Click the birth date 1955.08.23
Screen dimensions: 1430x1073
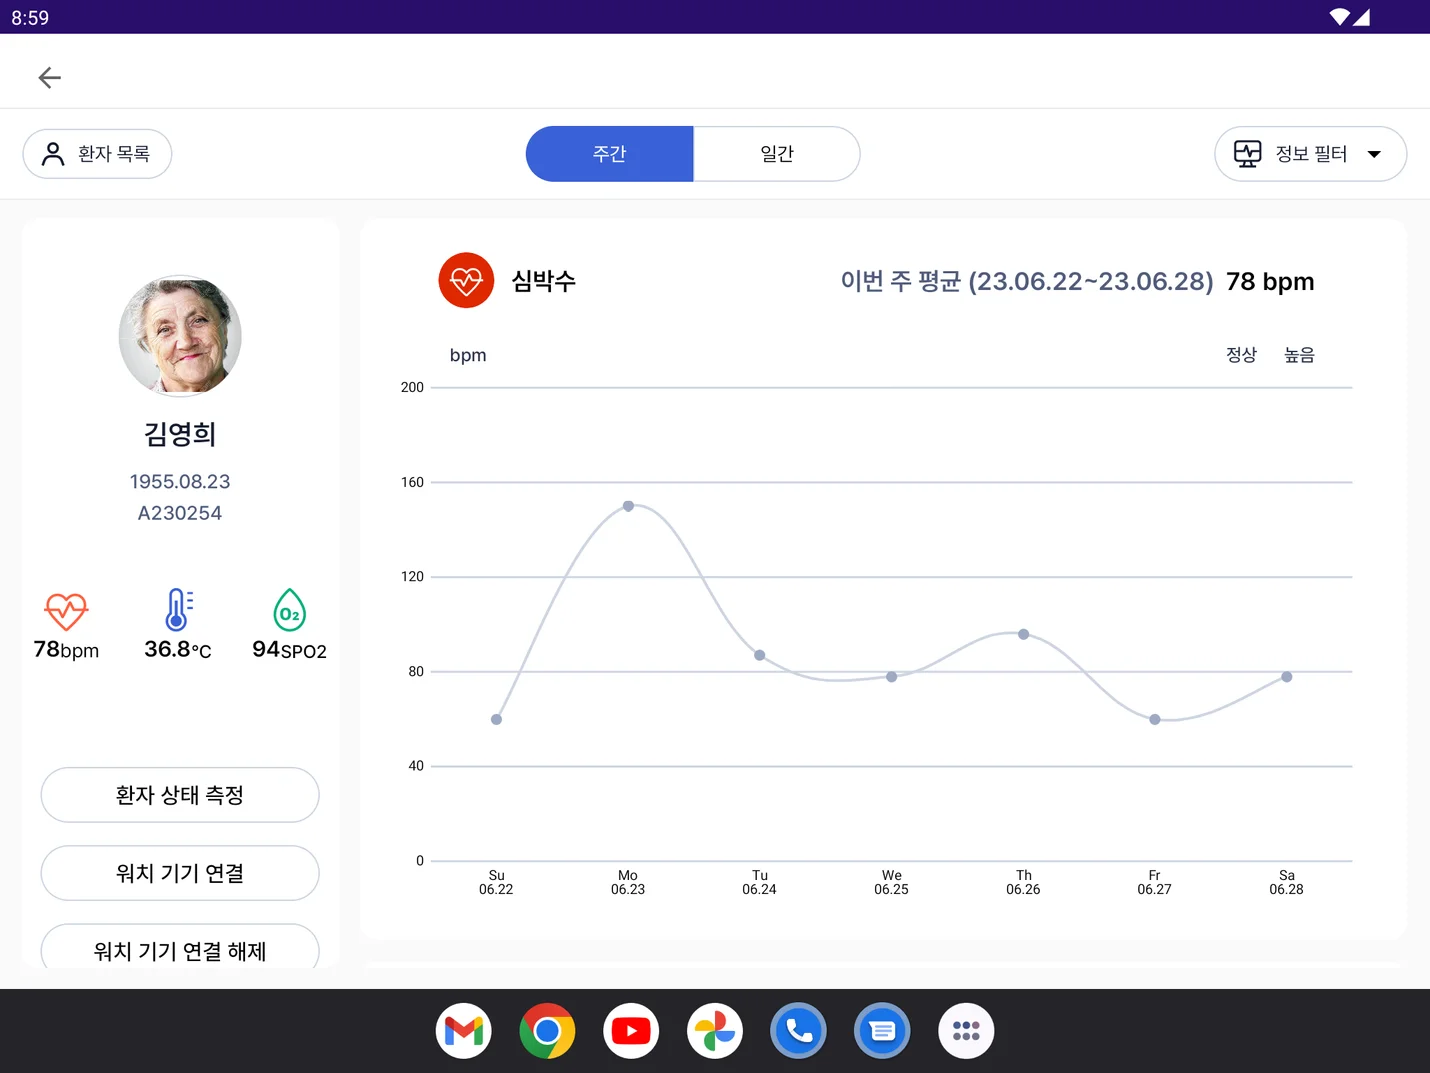(180, 482)
